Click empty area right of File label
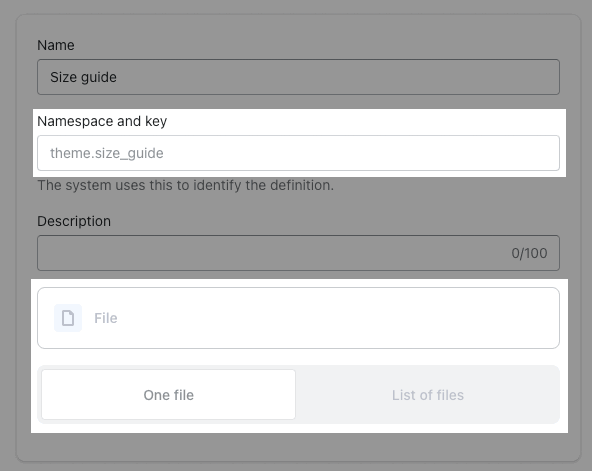 (336, 318)
